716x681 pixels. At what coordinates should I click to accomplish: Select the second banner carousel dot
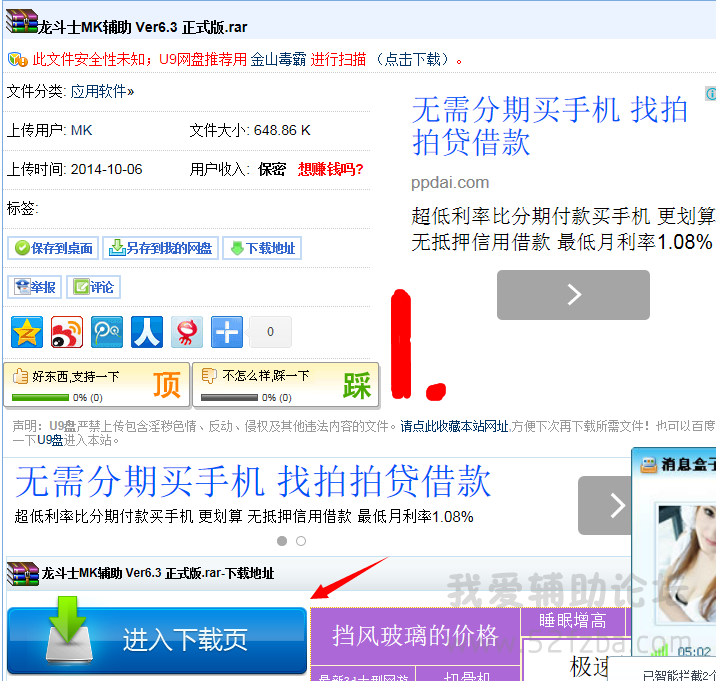coord(301,541)
